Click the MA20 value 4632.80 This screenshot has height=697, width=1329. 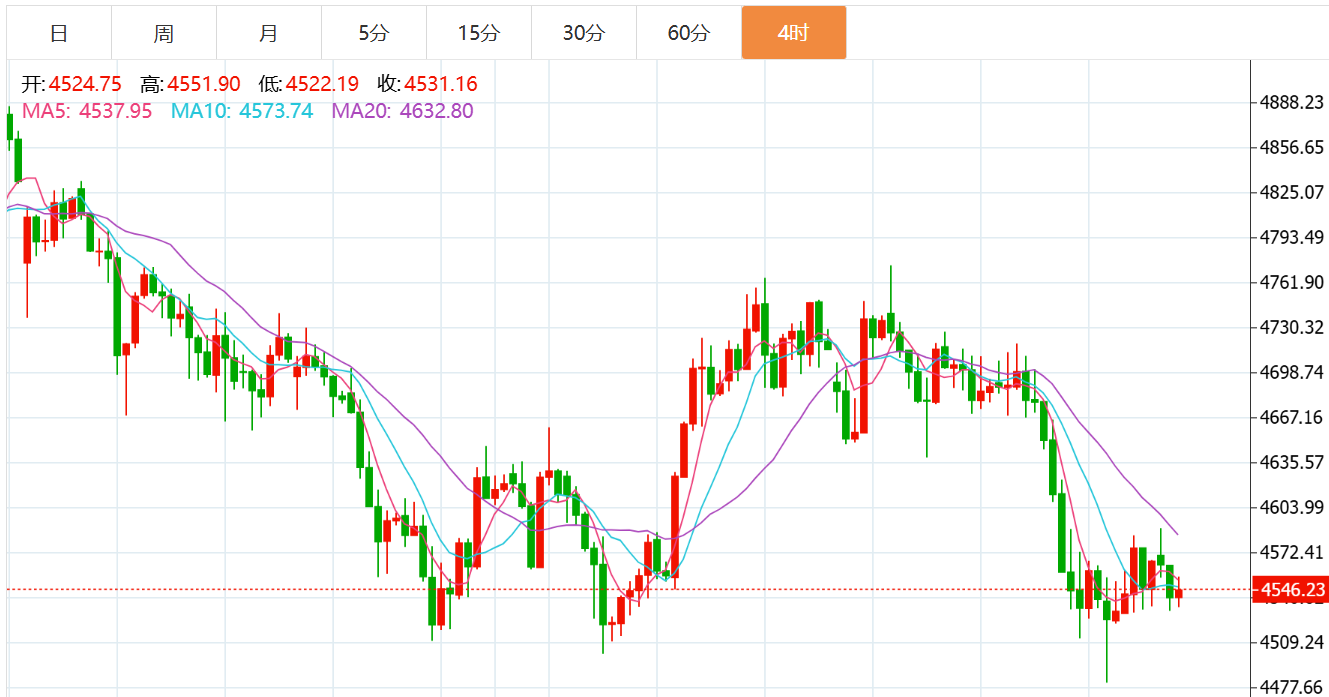[x=436, y=111]
